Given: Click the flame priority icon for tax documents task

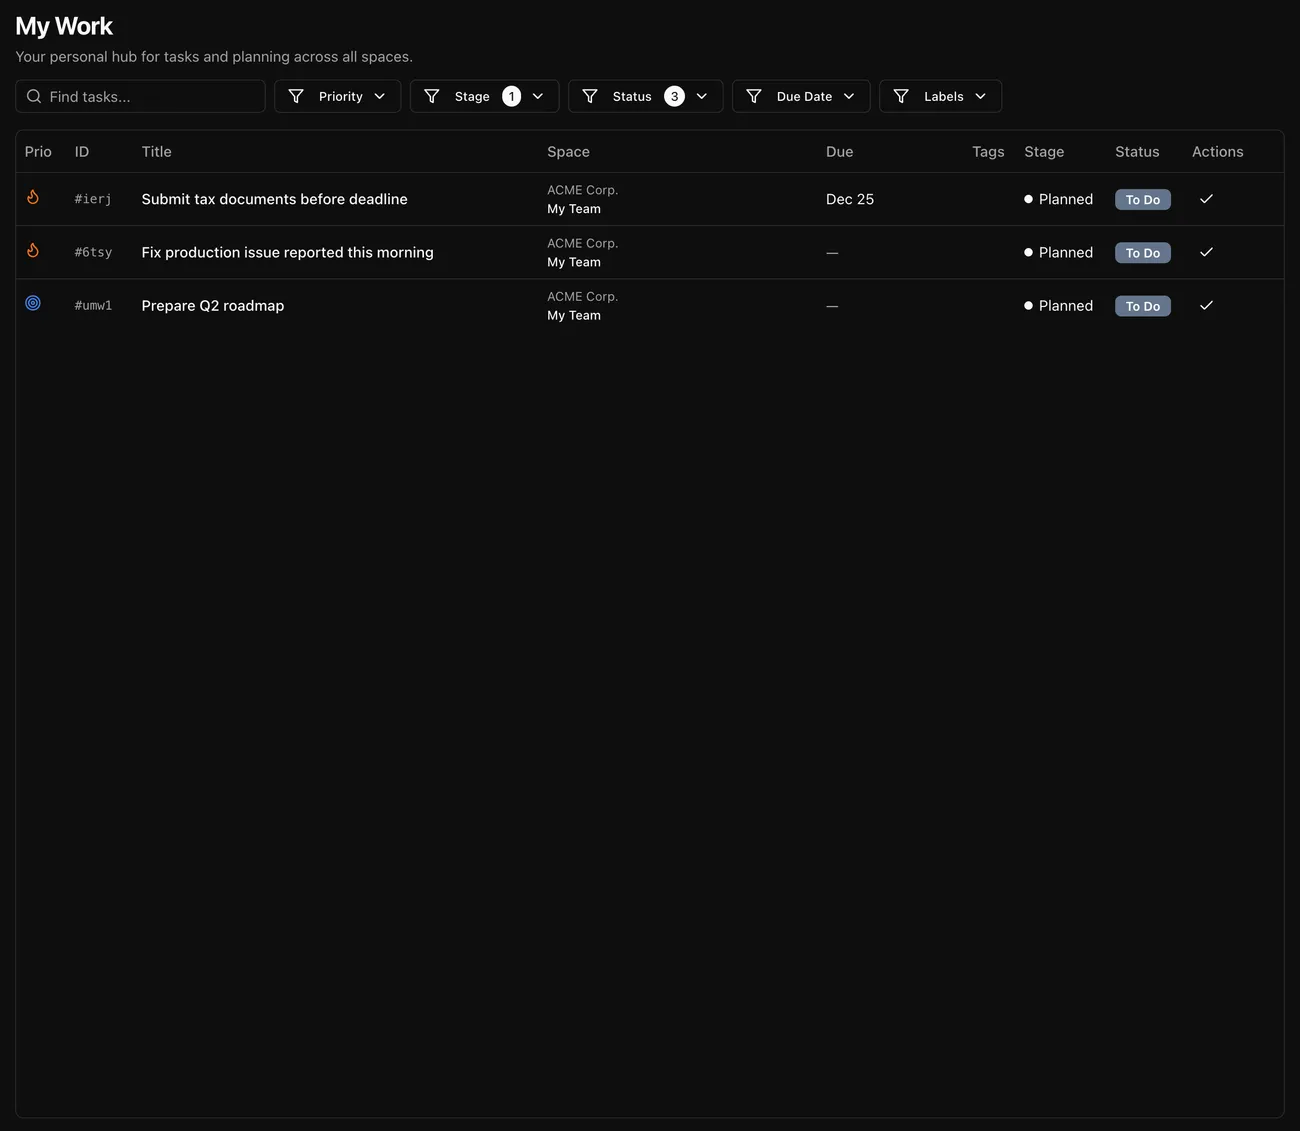Looking at the screenshot, I should click(x=33, y=198).
